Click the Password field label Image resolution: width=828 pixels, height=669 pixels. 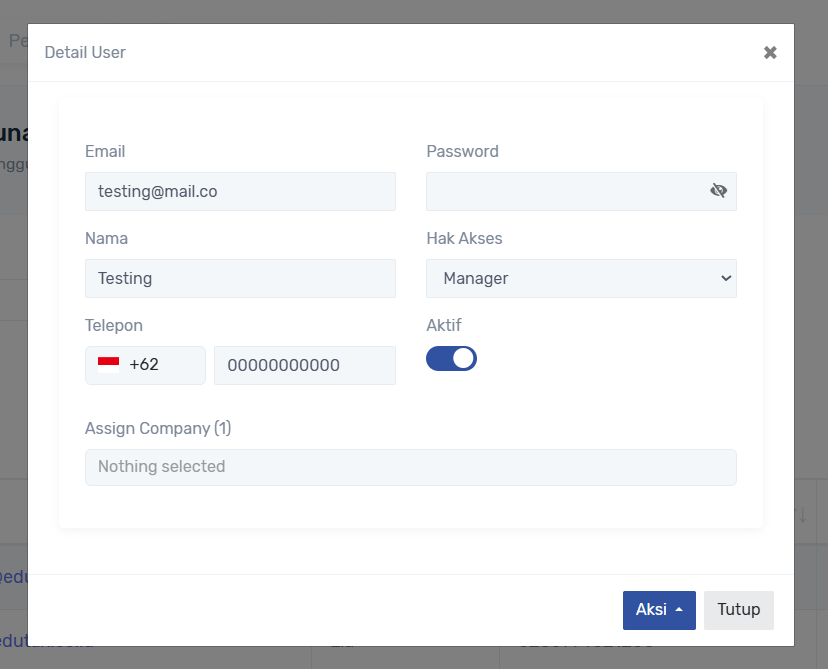pyautogui.click(x=462, y=151)
